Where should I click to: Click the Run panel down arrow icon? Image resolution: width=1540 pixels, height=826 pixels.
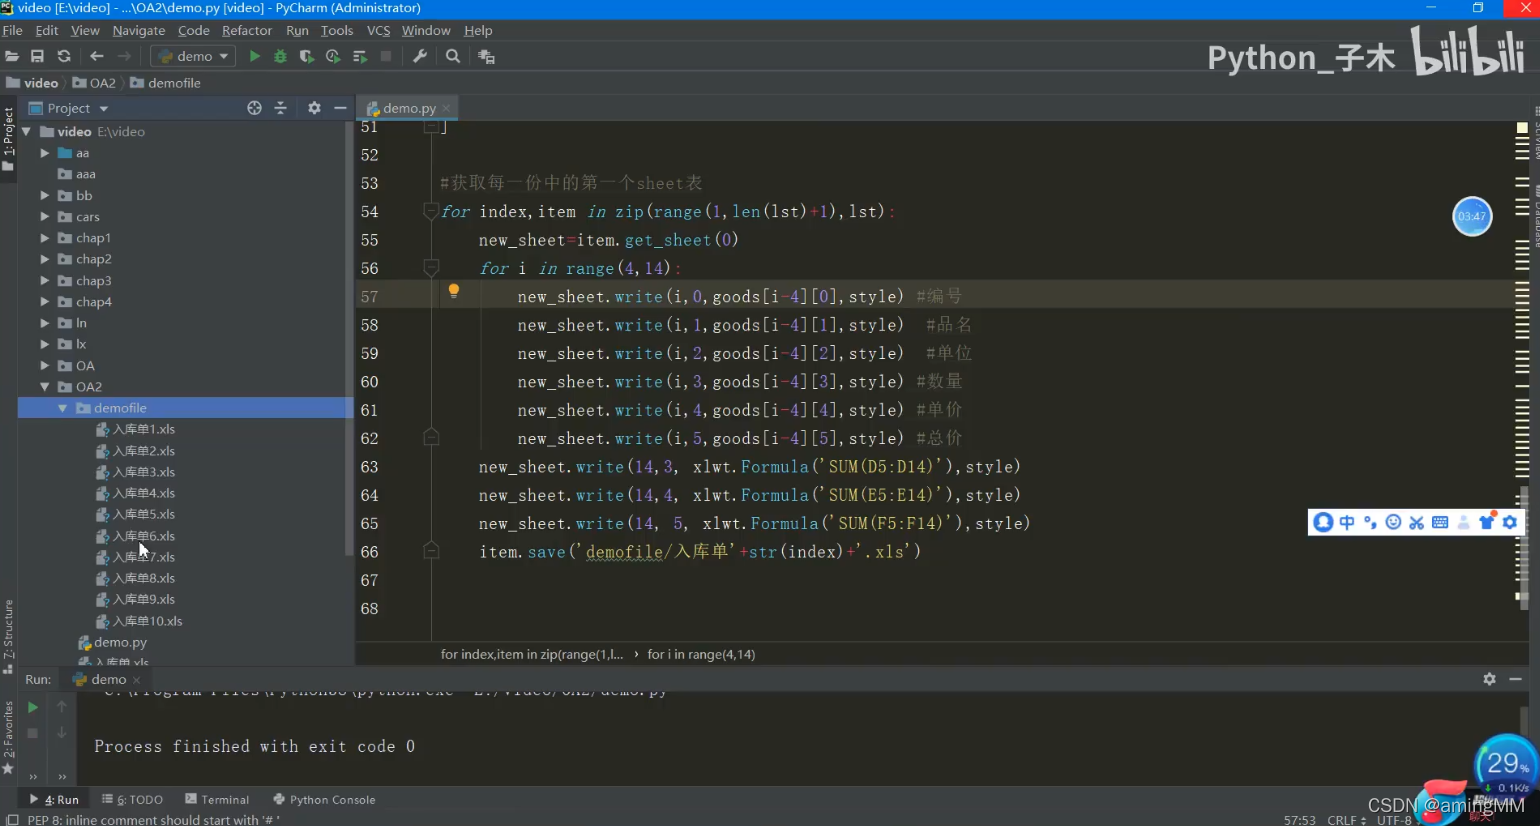(x=62, y=733)
